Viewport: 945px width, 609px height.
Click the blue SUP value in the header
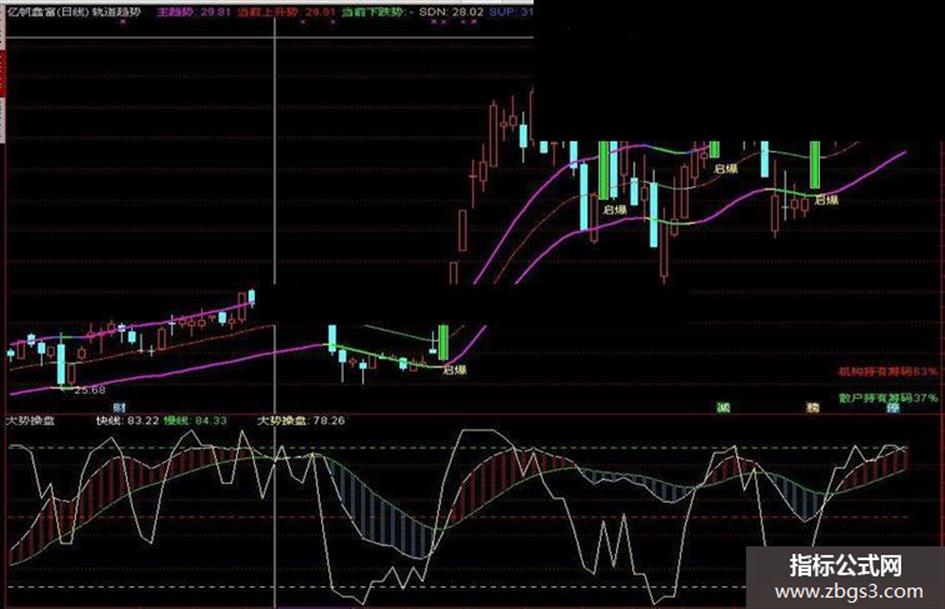click(510, 11)
